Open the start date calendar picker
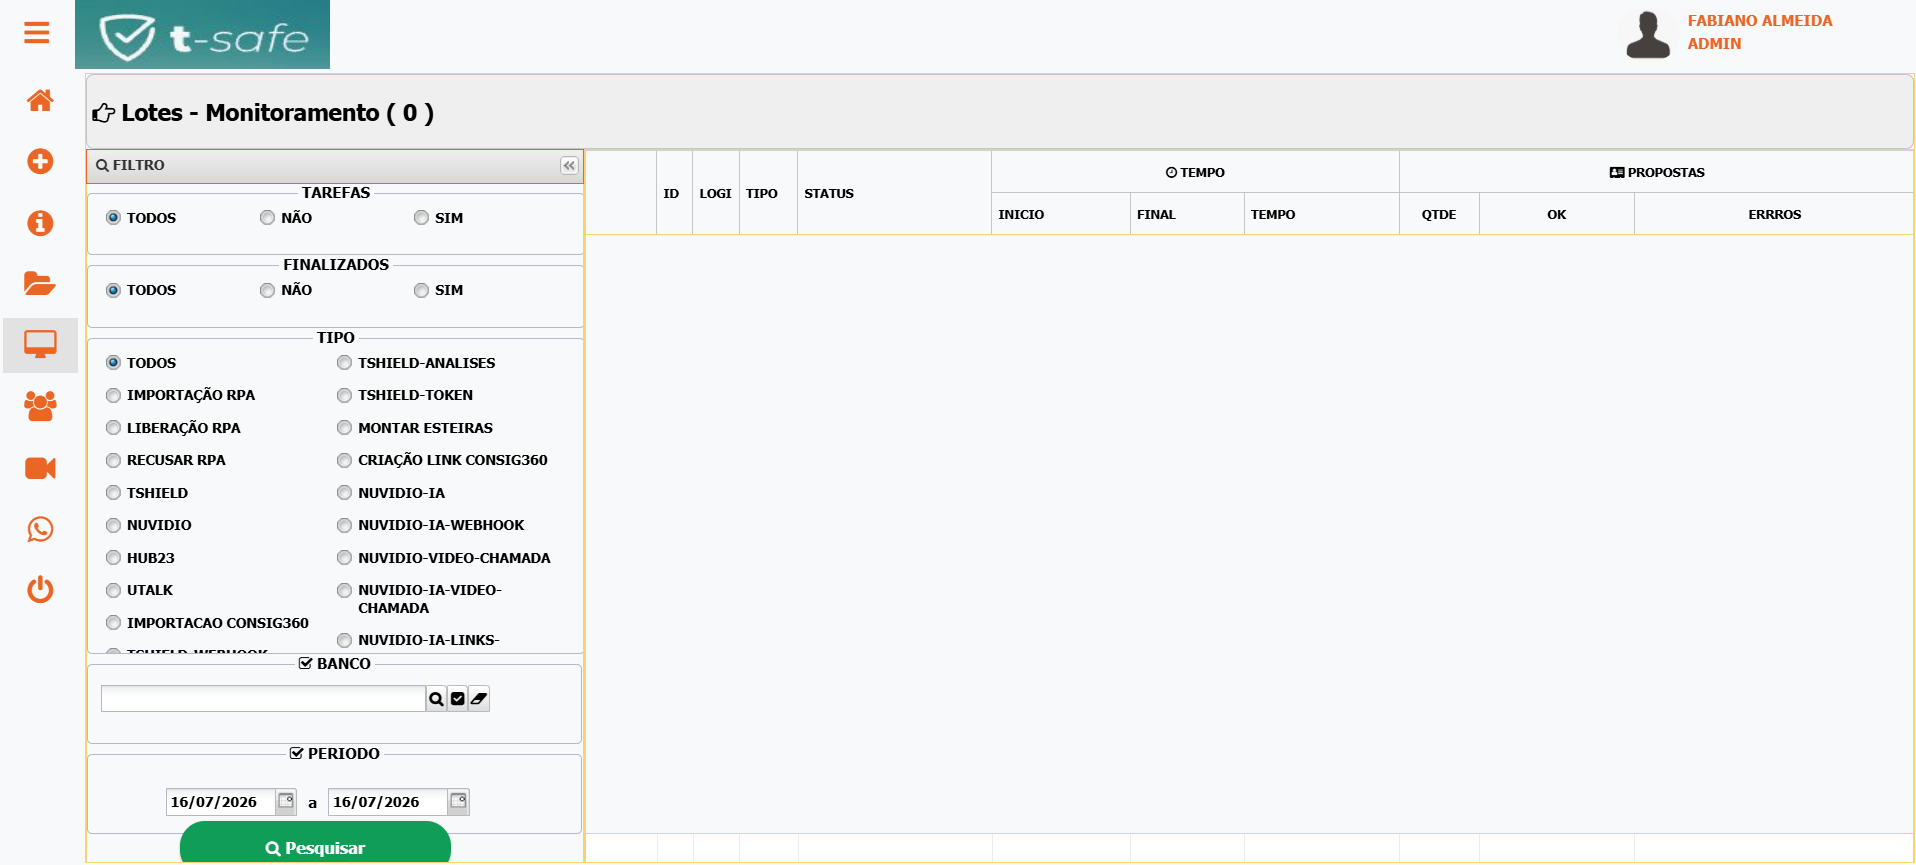Viewport: 1916px width, 865px height. click(x=286, y=801)
